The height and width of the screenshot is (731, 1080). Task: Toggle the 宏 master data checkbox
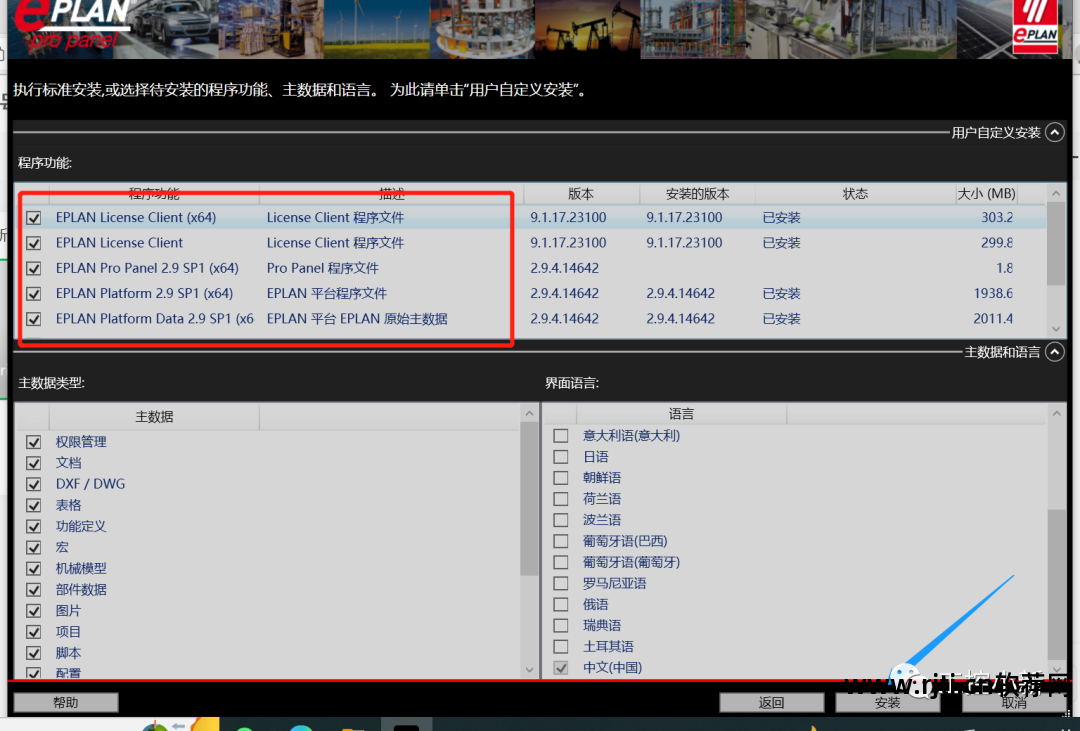tap(34, 548)
